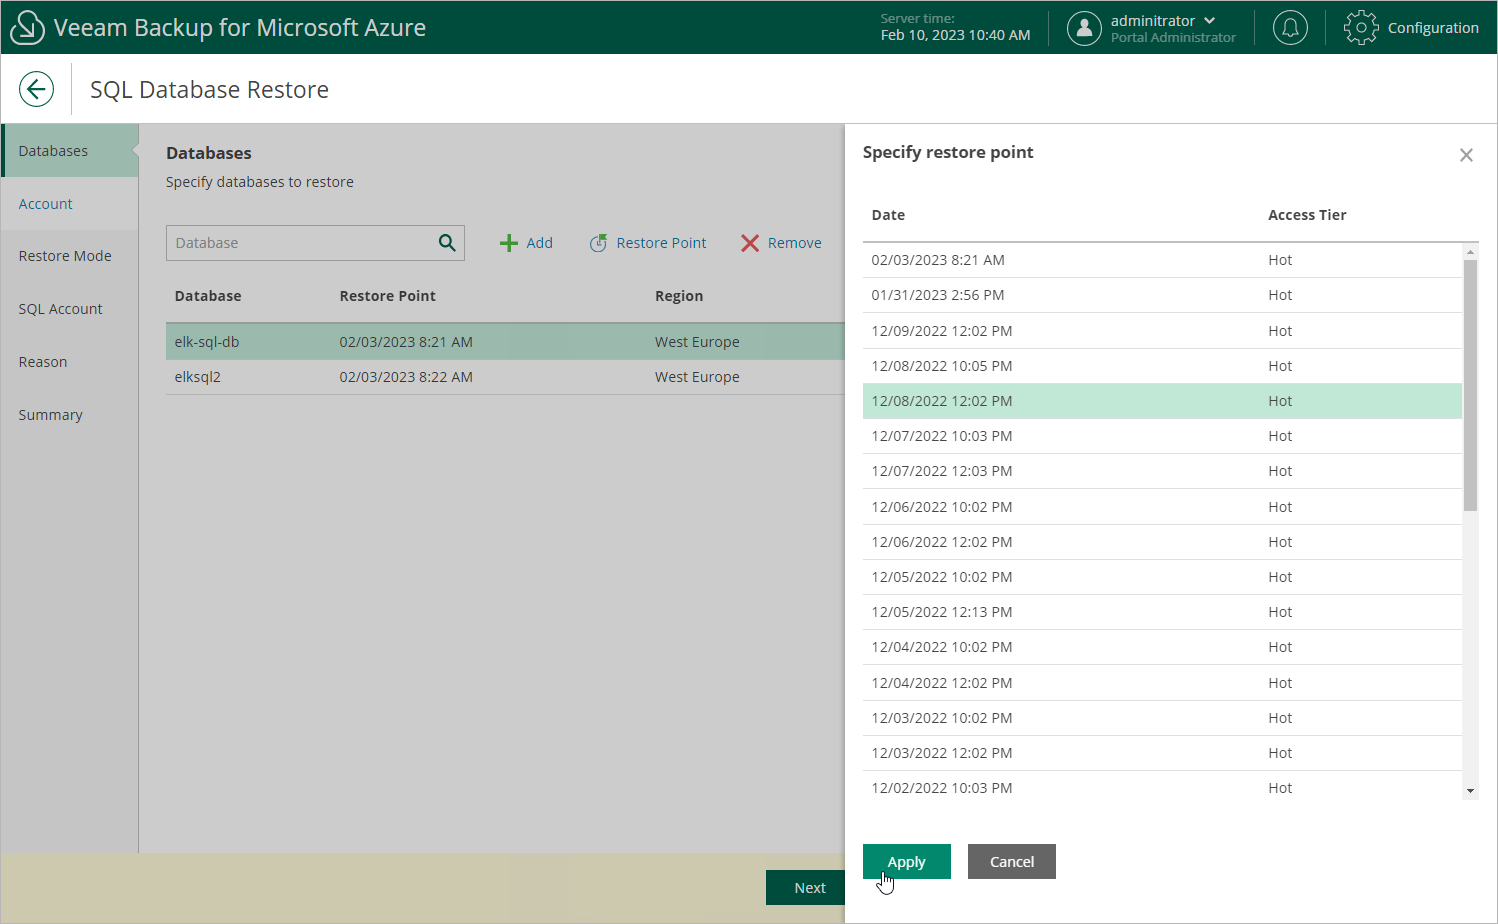Open the notifications bell icon

tap(1290, 28)
